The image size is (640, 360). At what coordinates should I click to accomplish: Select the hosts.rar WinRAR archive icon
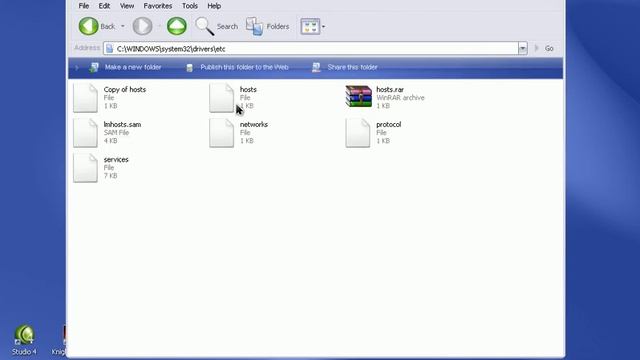click(x=358, y=97)
